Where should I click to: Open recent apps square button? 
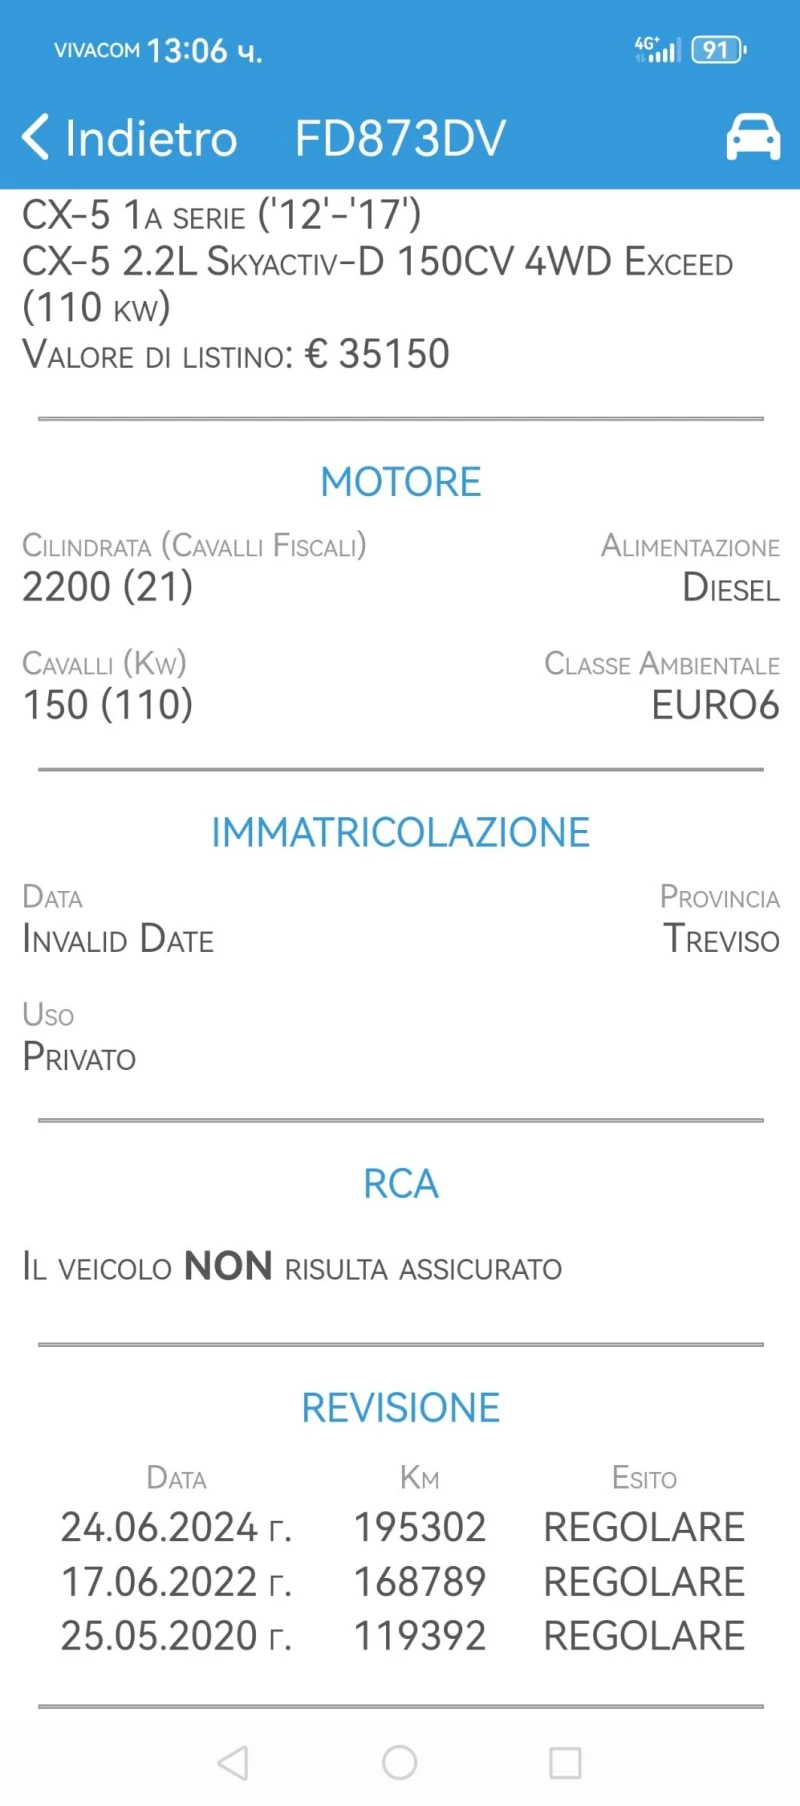(565, 1762)
